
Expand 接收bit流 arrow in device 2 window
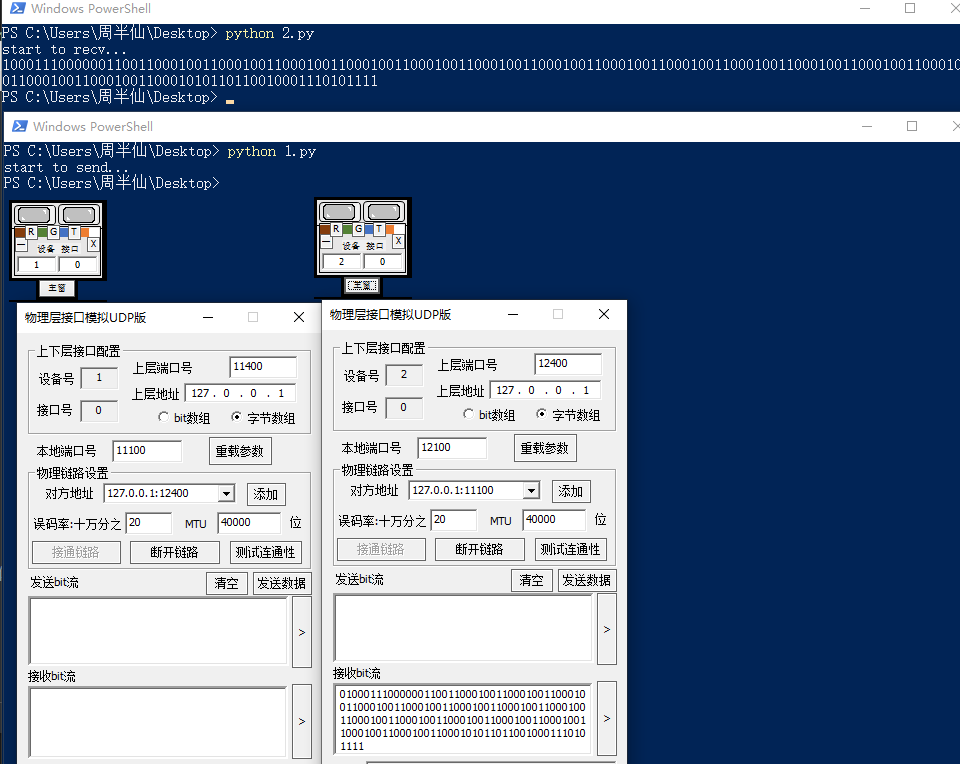pos(607,719)
